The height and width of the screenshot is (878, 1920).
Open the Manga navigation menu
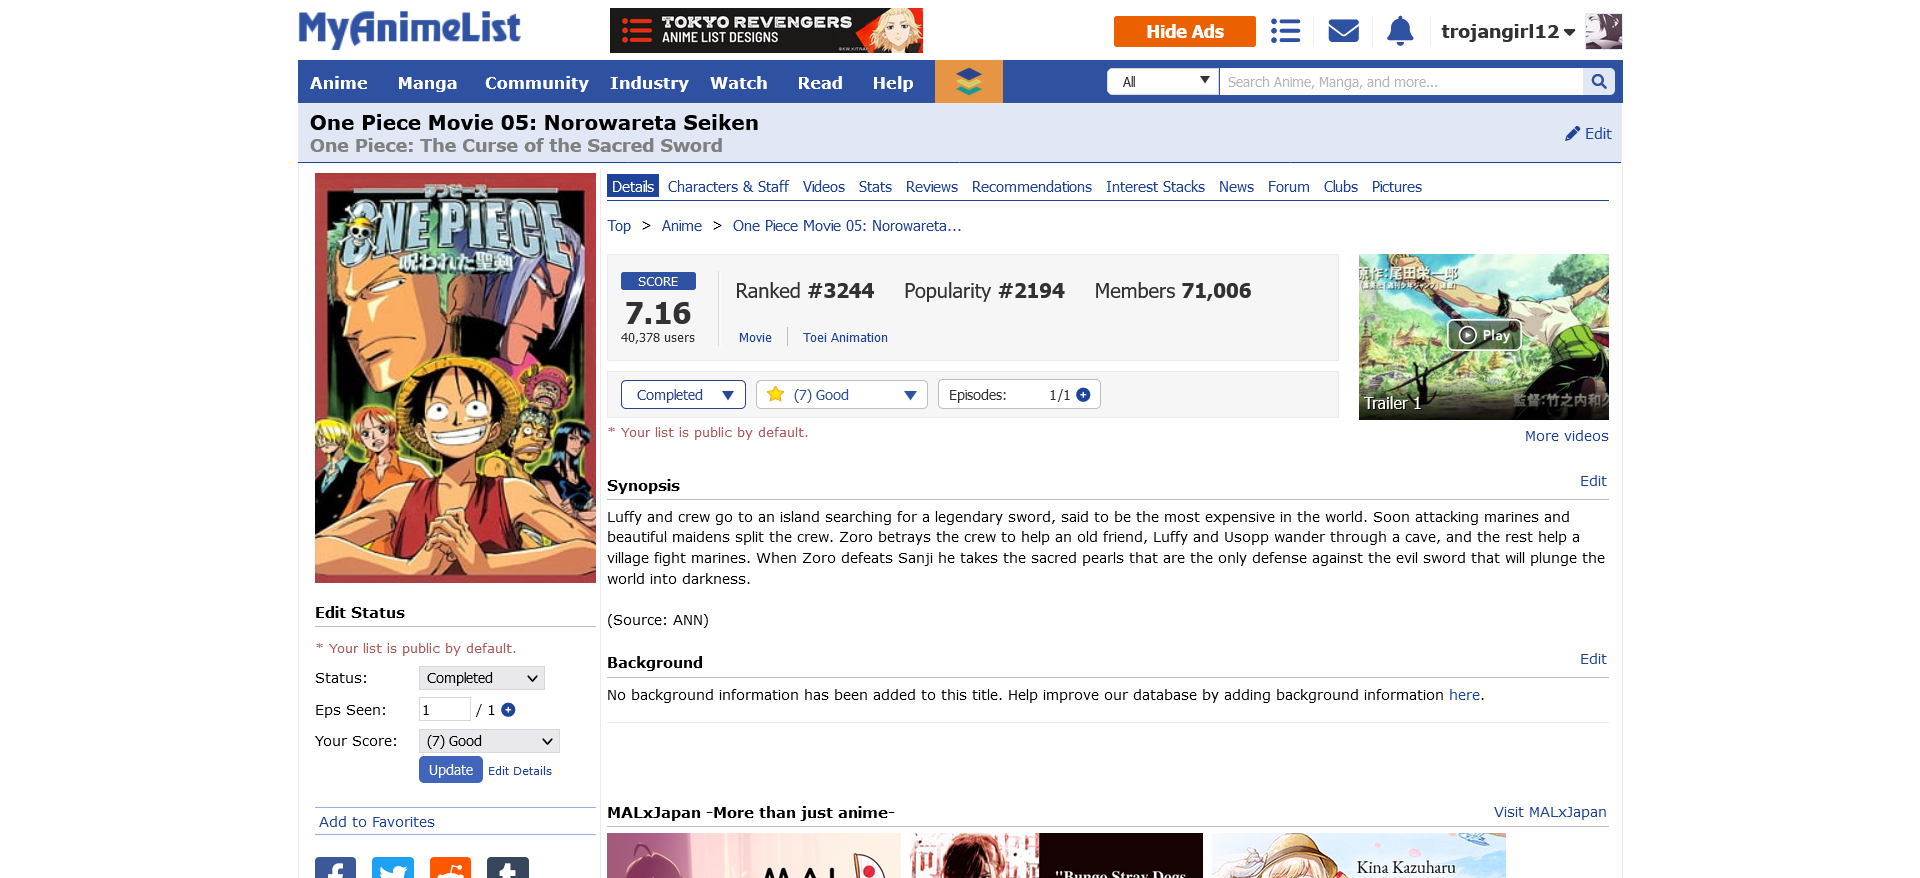[427, 83]
